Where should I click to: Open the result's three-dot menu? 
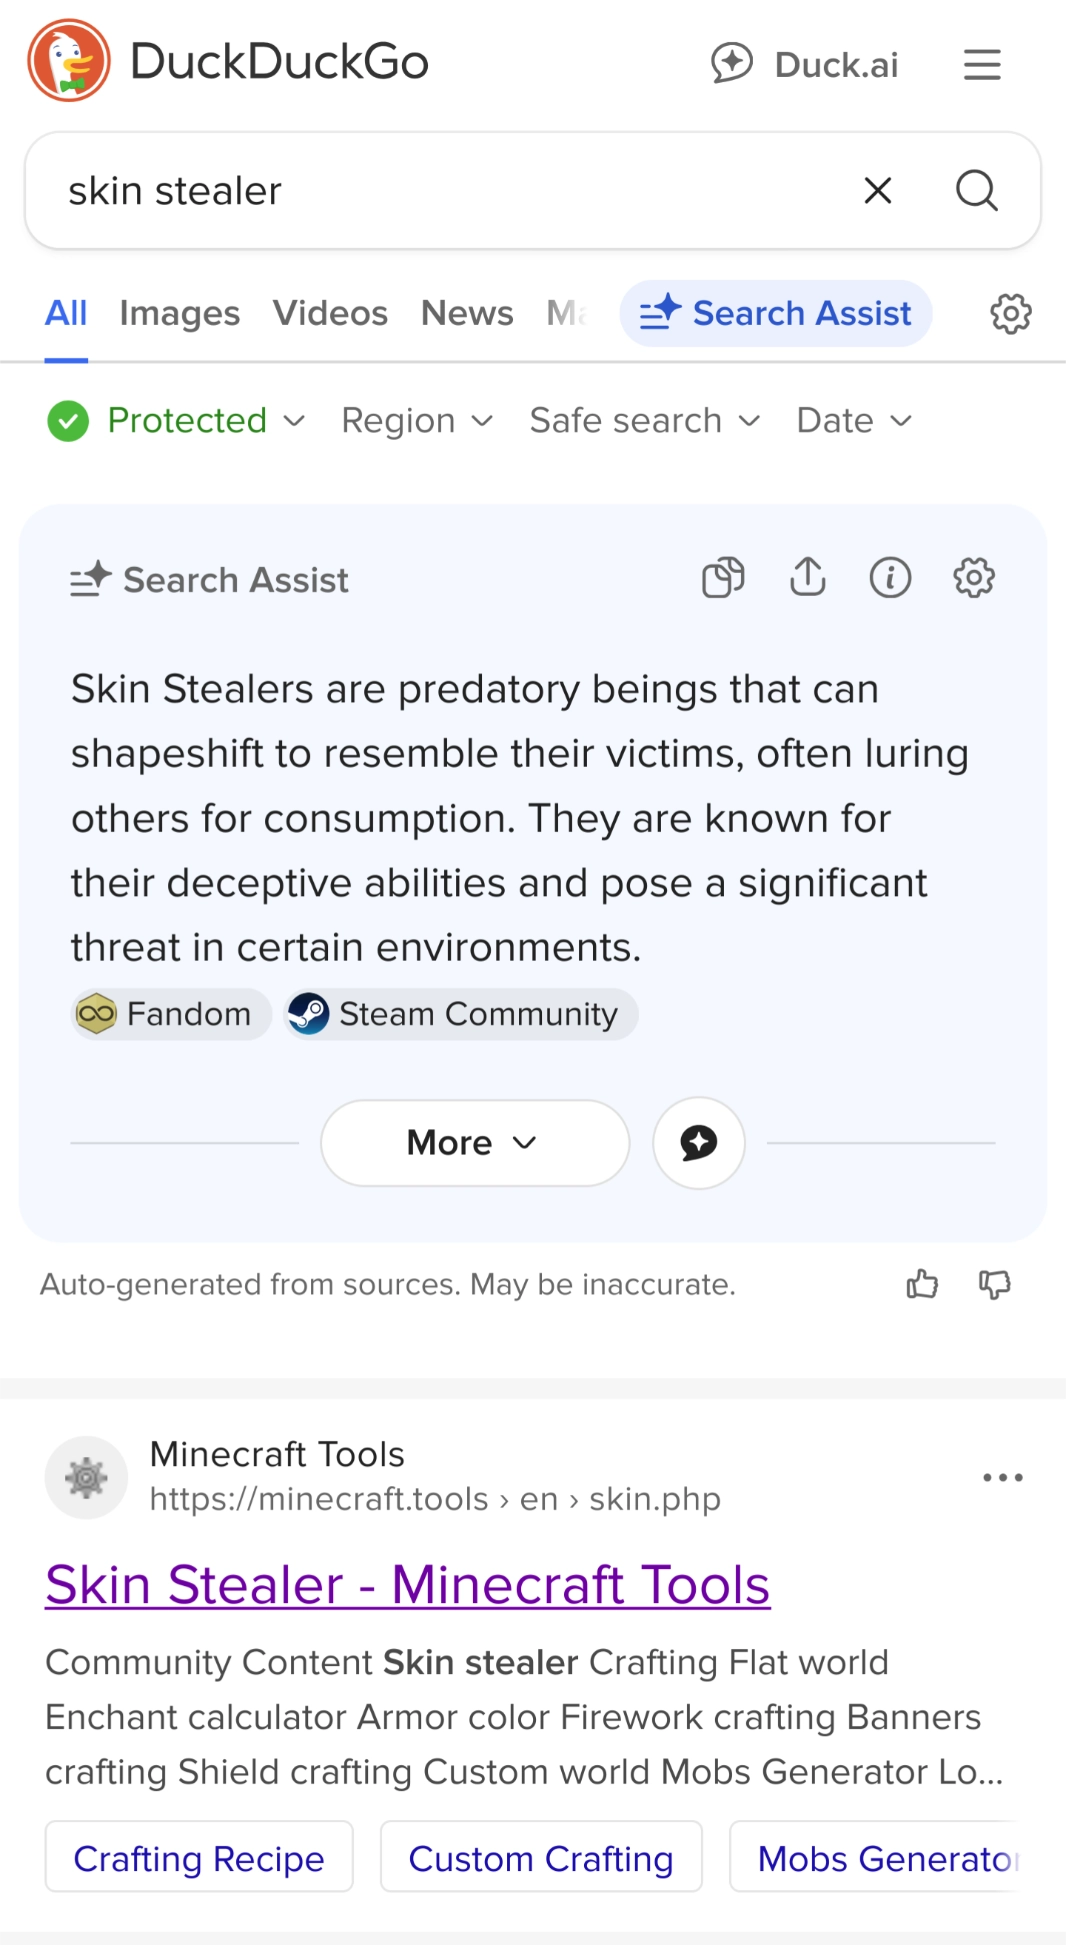pos(1003,1476)
